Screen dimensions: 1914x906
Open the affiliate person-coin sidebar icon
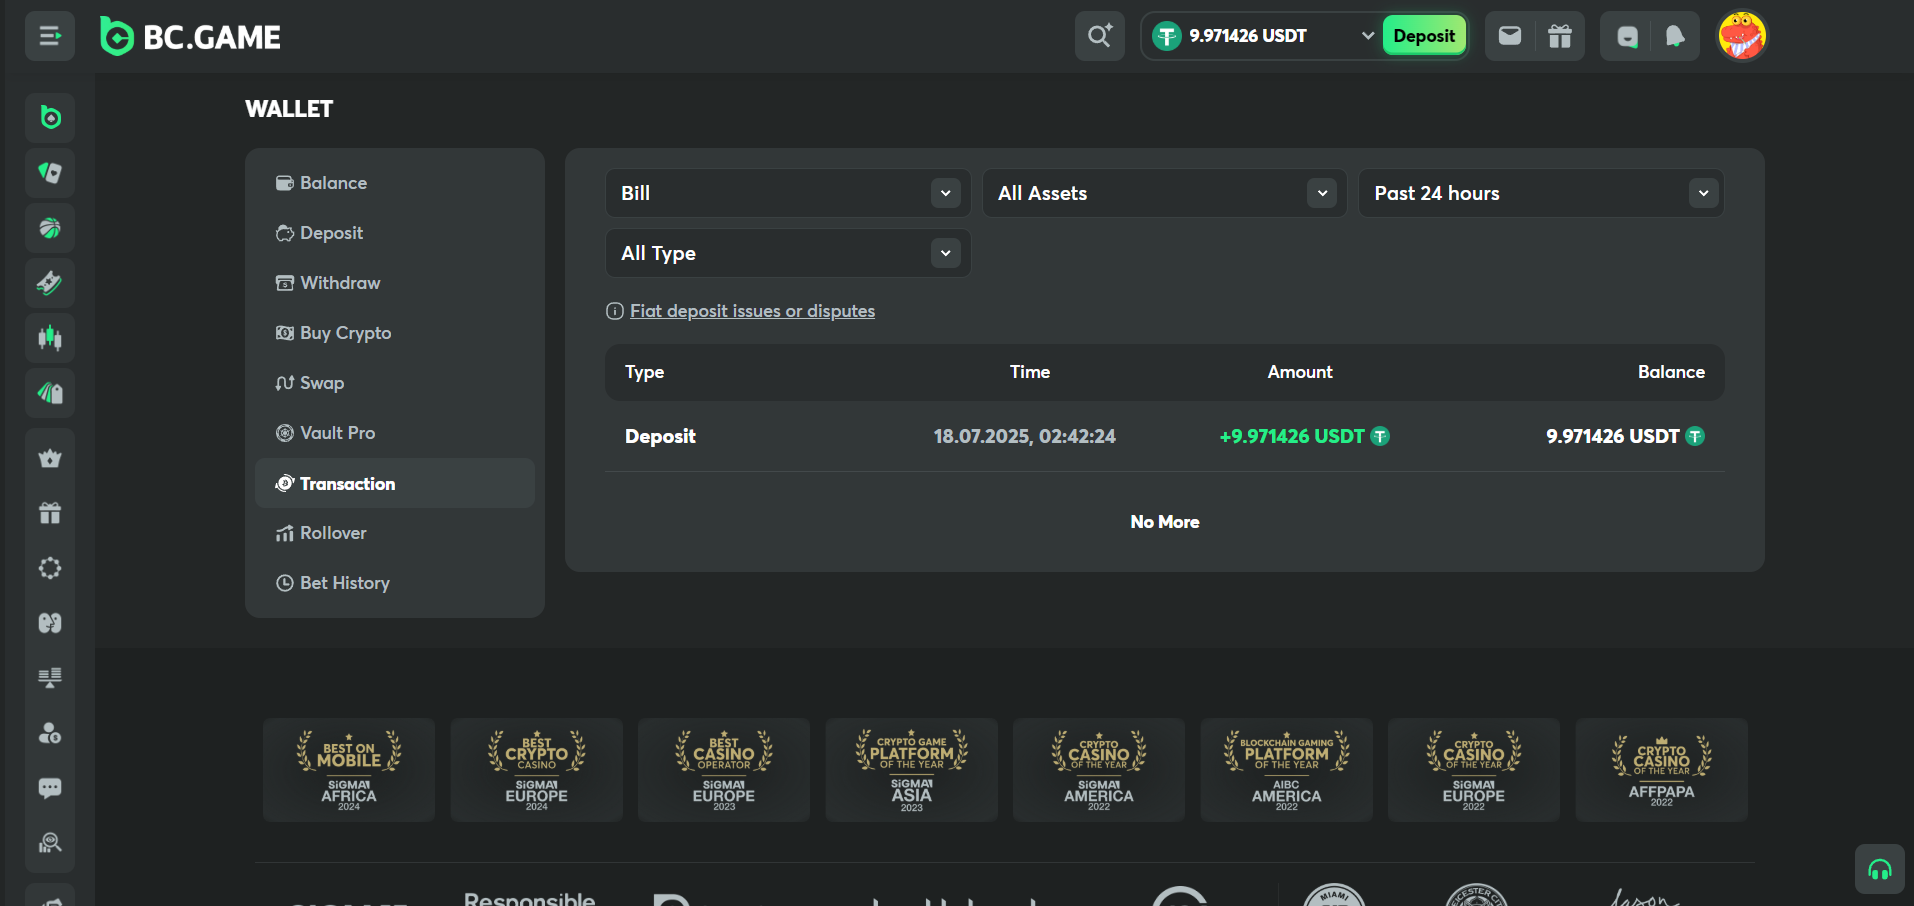(x=50, y=733)
